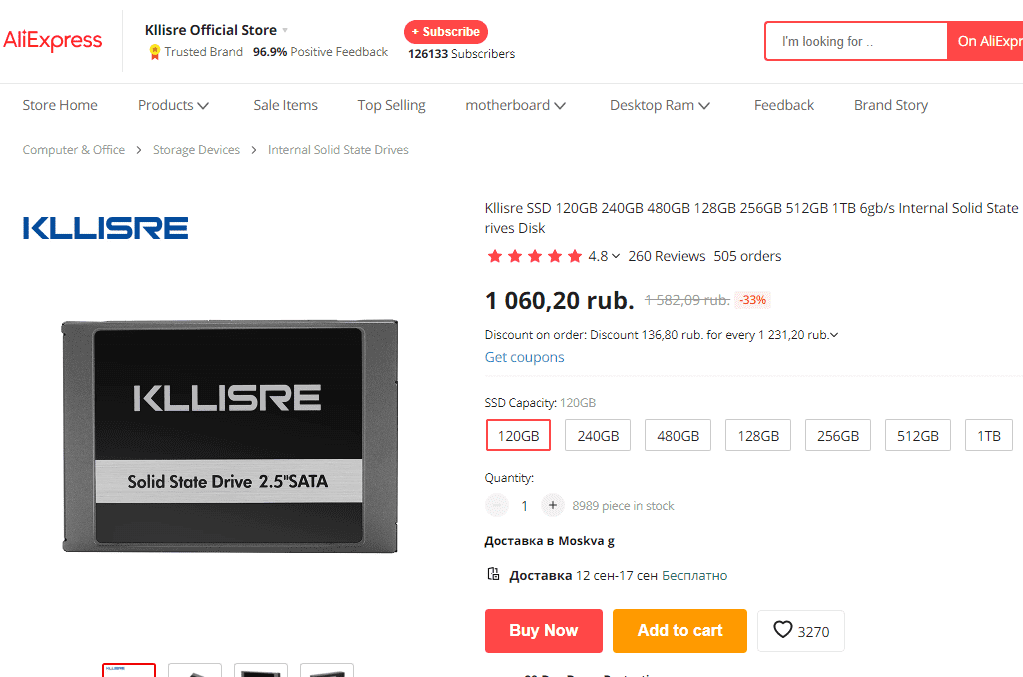Click 96.9% Positive Feedback text
The image size is (1023, 677).
(x=320, y=52)
